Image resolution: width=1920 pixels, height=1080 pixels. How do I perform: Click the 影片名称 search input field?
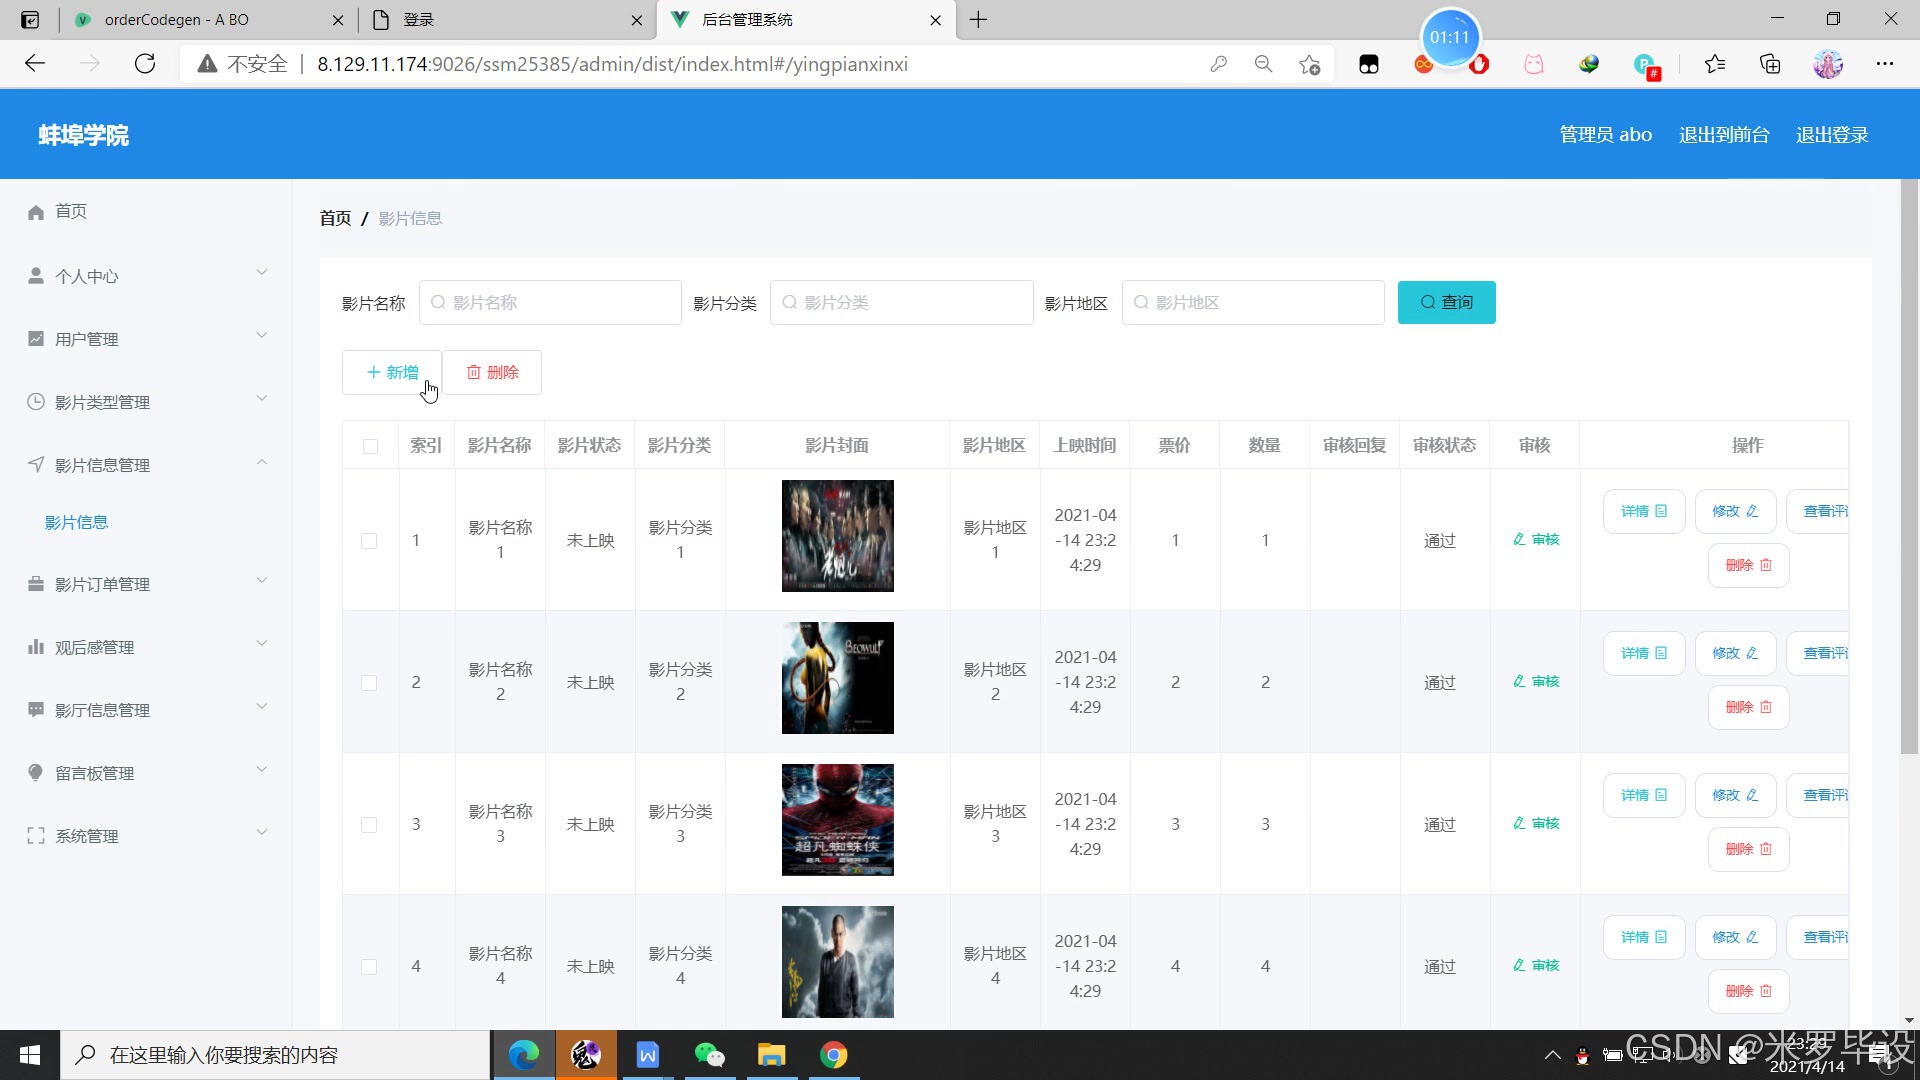click(551, 303)
